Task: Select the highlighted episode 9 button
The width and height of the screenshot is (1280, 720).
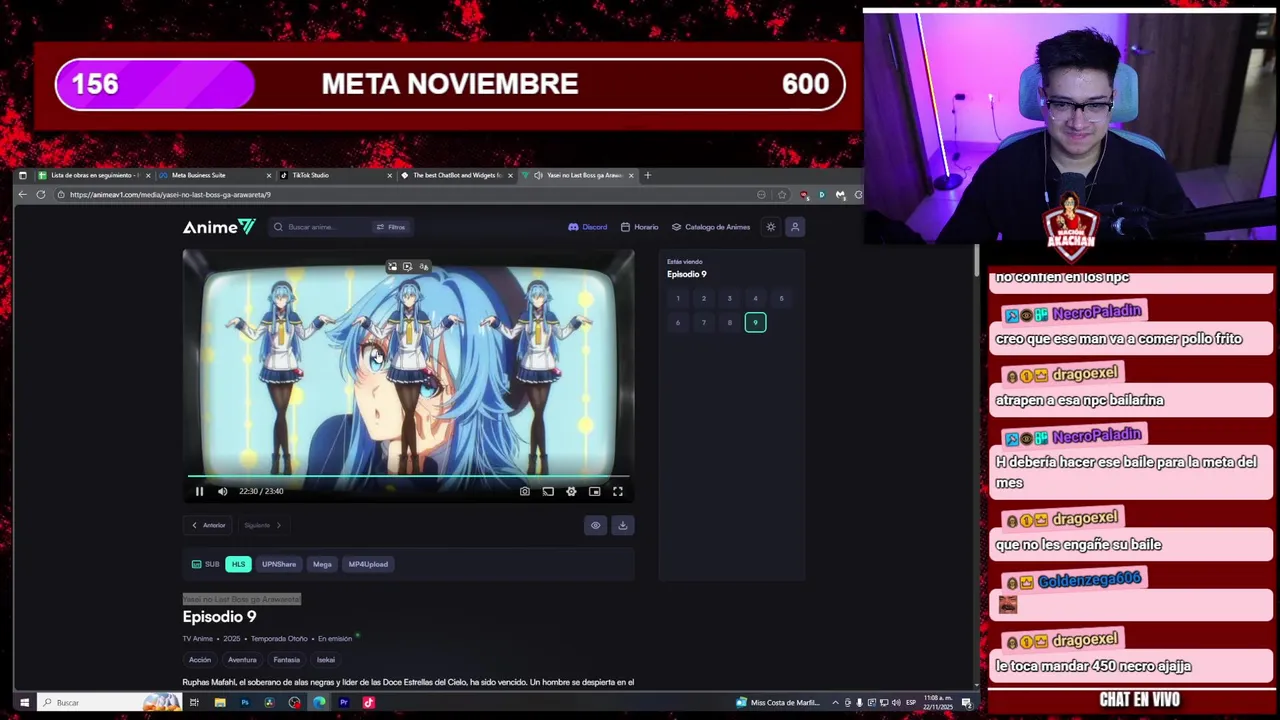Action: [755, 322]
